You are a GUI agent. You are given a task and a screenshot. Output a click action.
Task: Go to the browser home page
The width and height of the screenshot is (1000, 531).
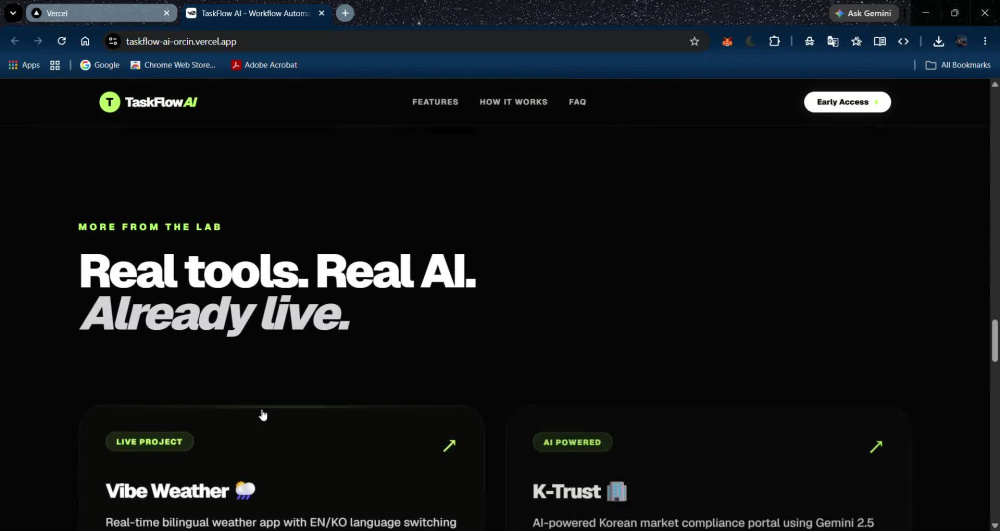point(85,41)
